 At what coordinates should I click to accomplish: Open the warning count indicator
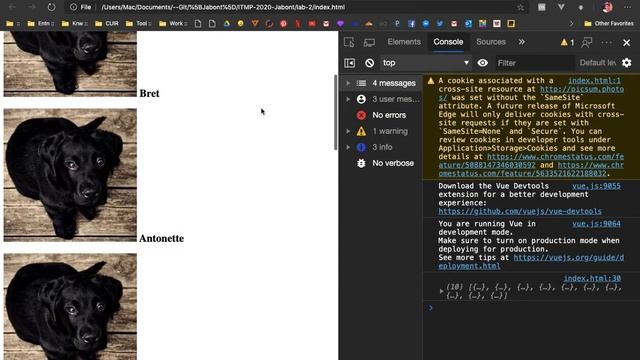[x=567, y=42]
